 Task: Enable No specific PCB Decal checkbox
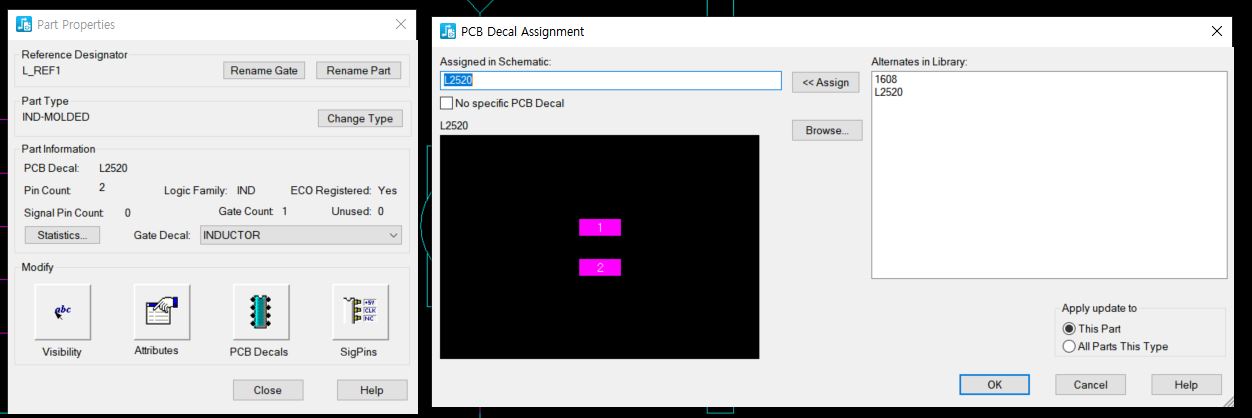pos(447,103)
